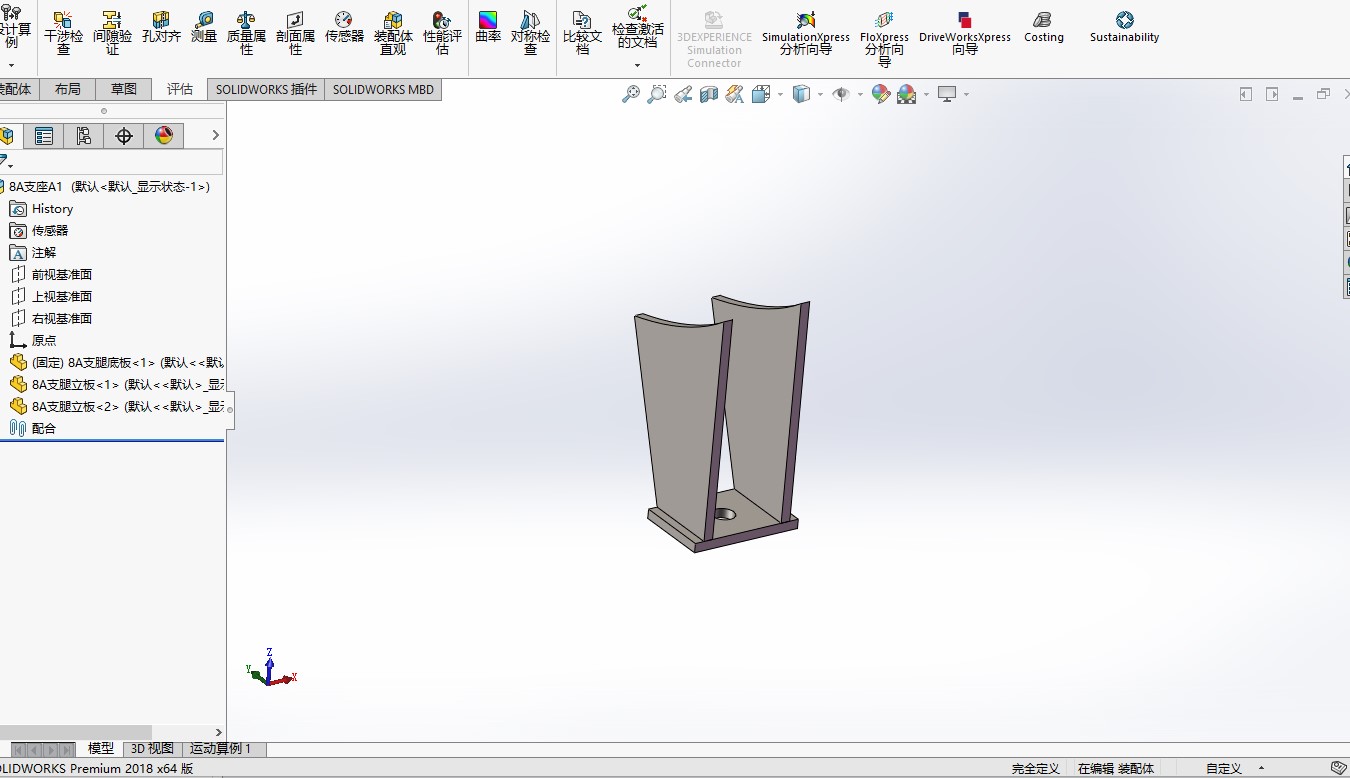Start the SimulationXpress analysis wizard
The height and width of the screenshot is (778, 1350).
click(805, 33)
